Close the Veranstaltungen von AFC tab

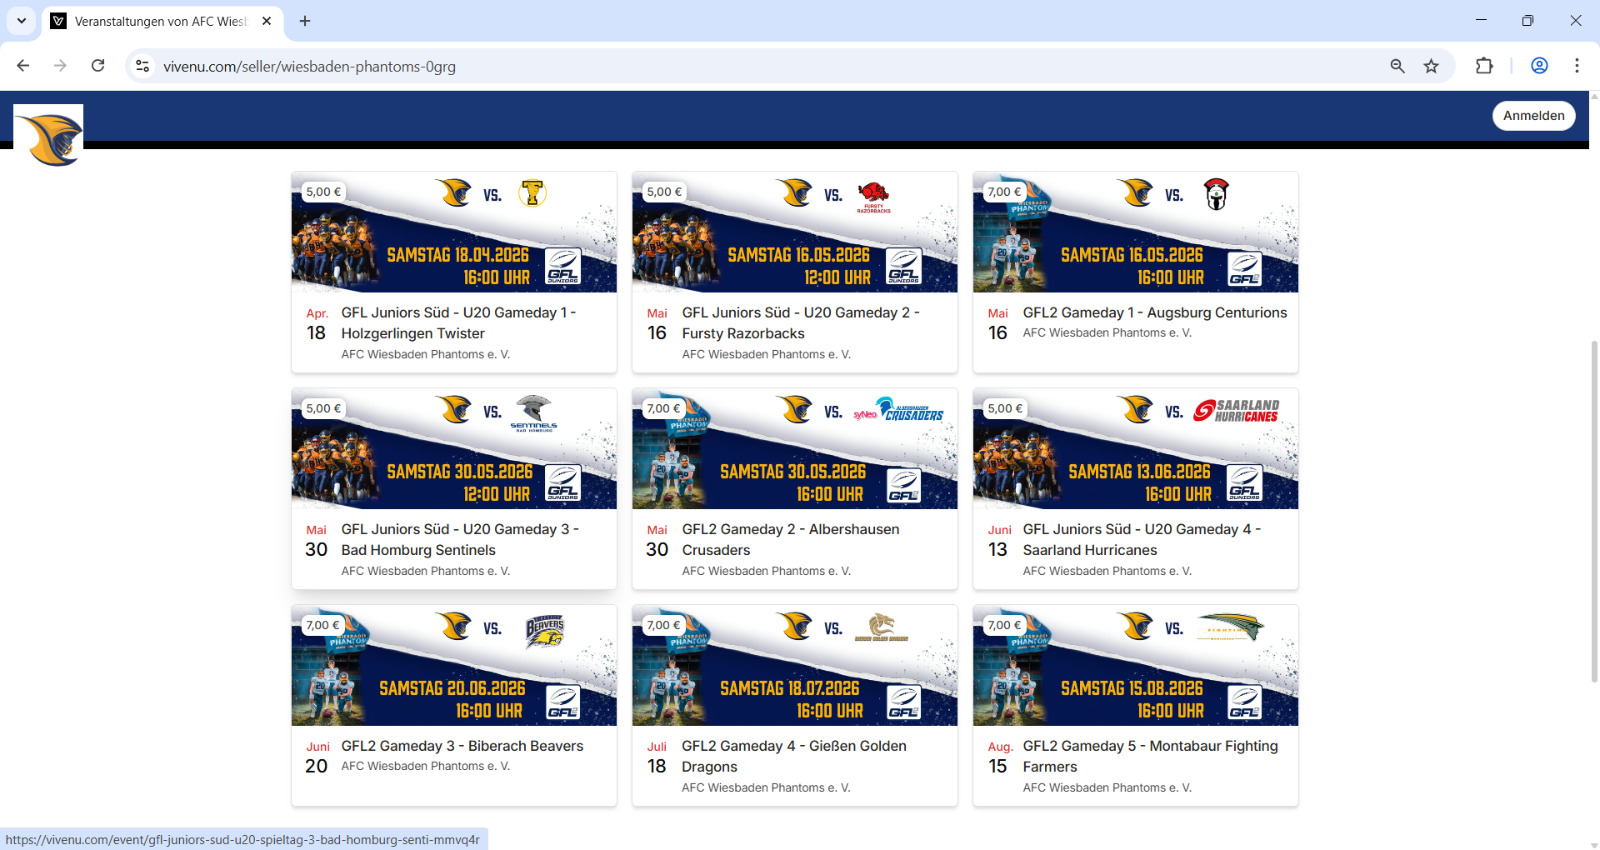coord(267,21)
